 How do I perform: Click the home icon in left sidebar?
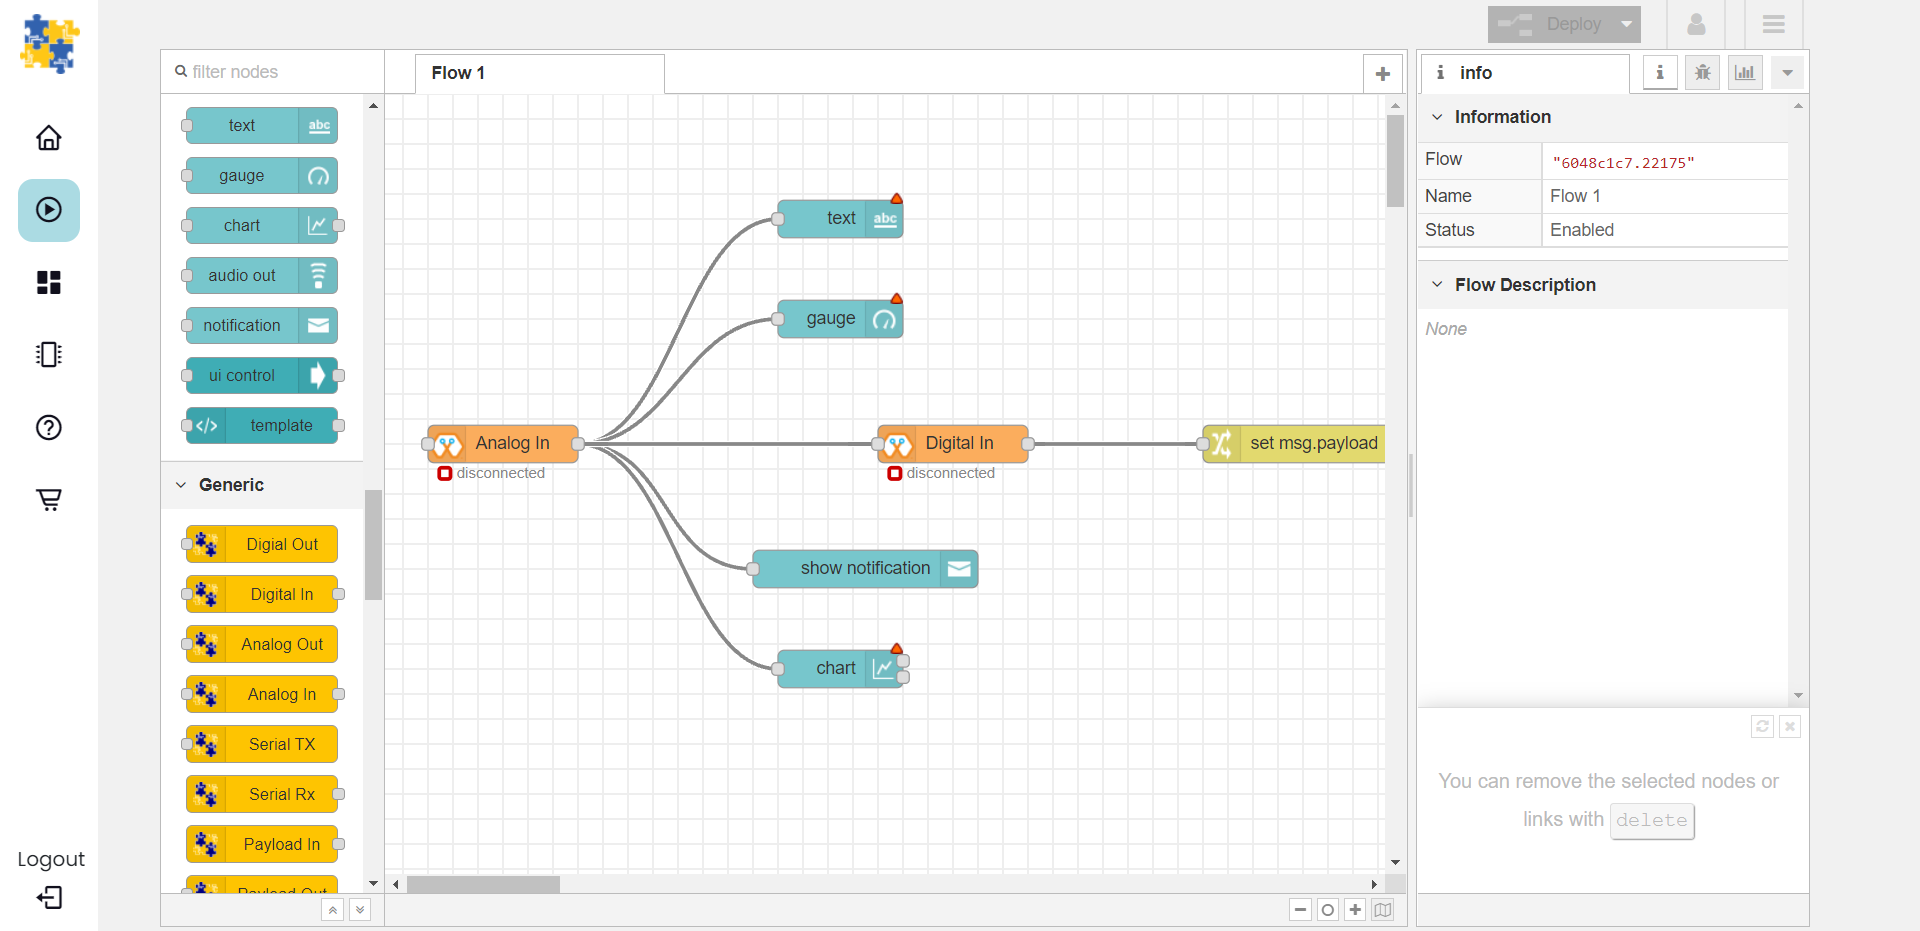(48, 138)
